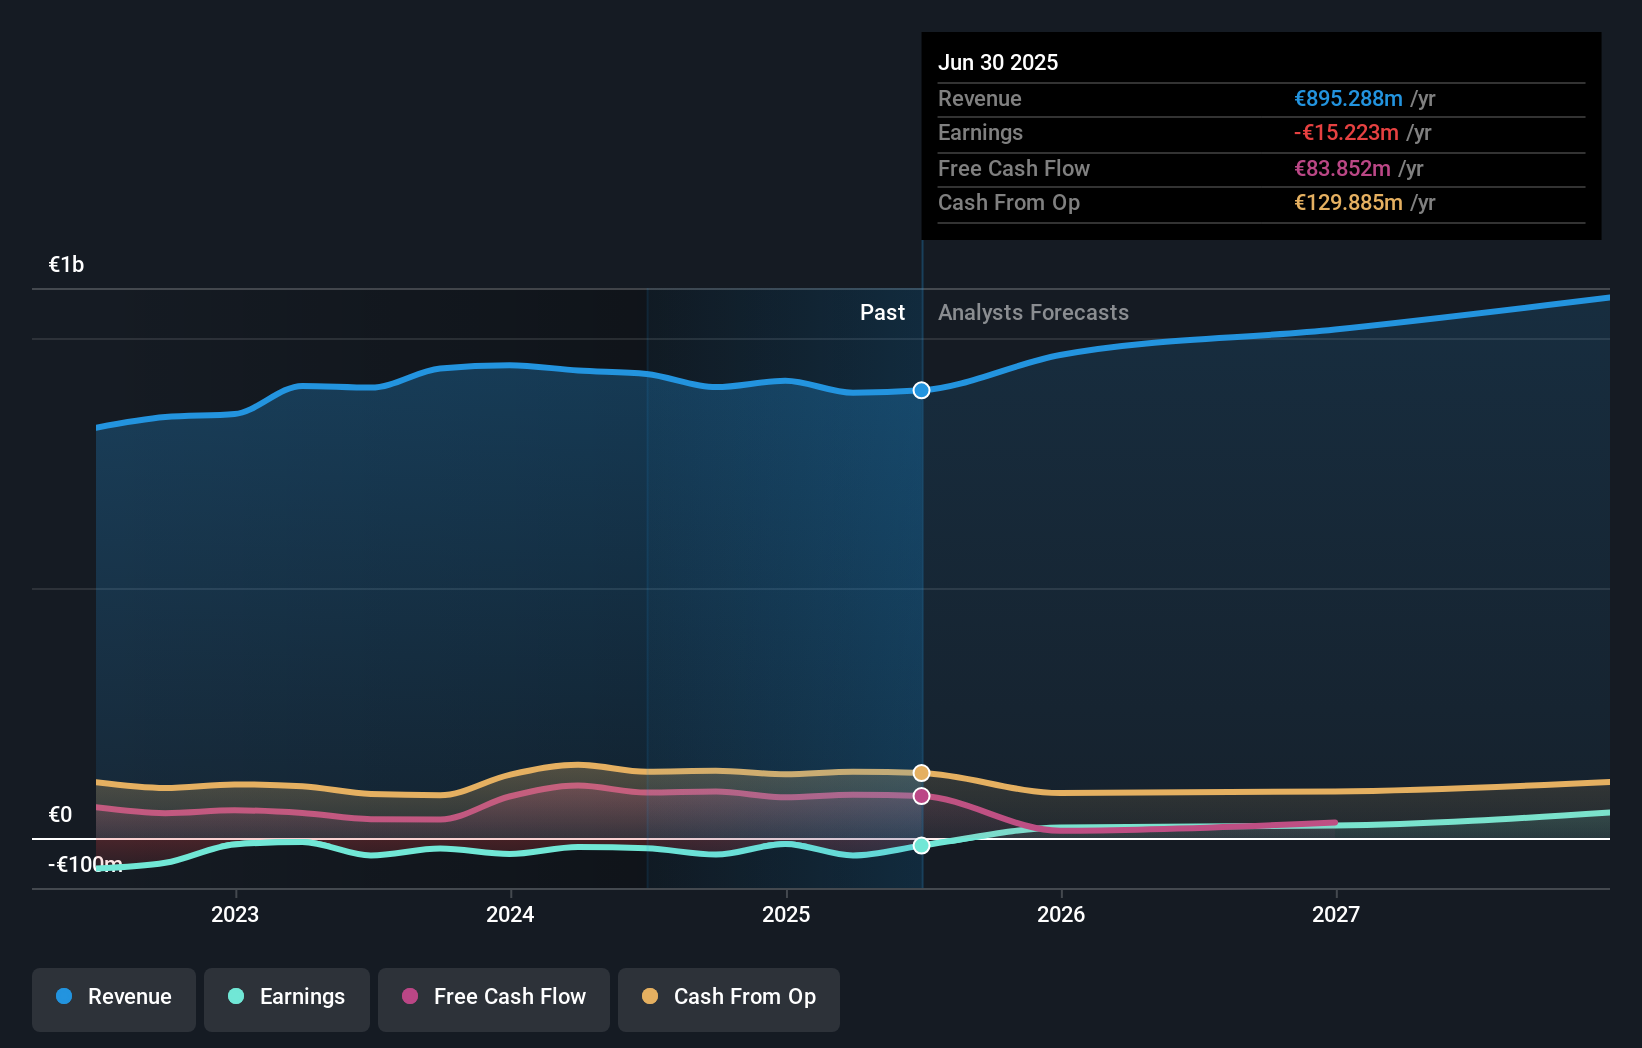Click the 2027 label on the time axis
1642x1048 pixels.
click(1338, 913)
